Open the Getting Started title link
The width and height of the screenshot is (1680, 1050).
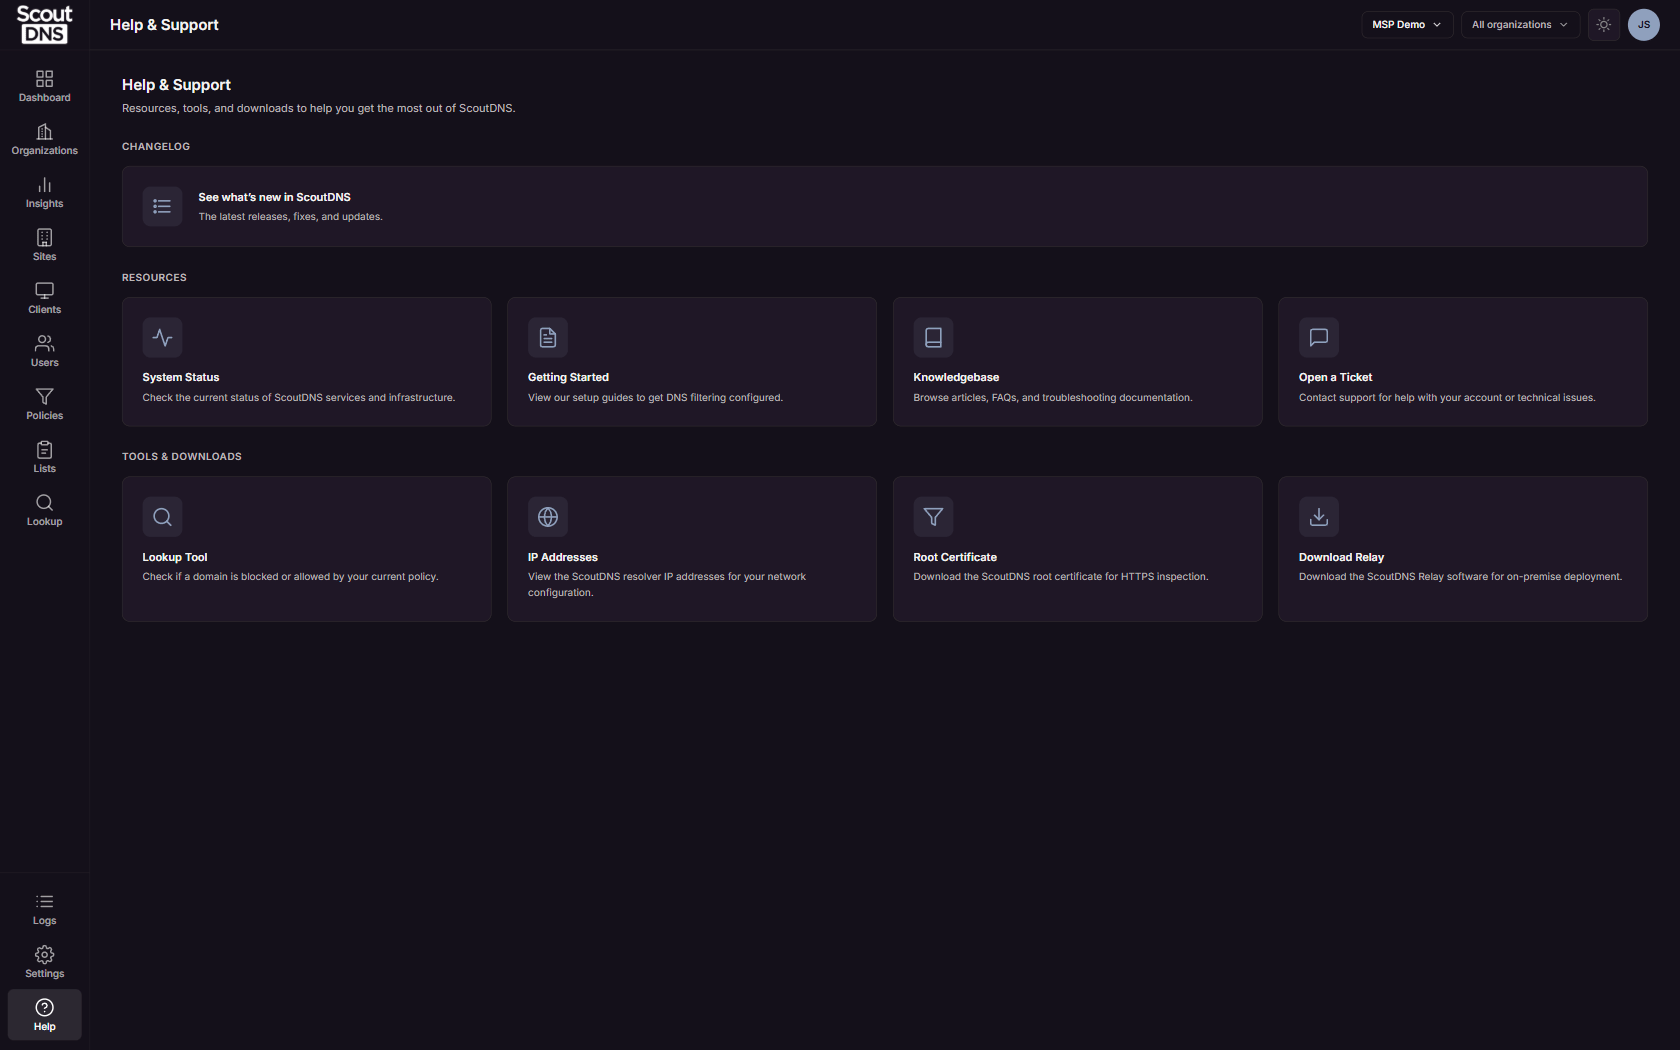[568, 377]
